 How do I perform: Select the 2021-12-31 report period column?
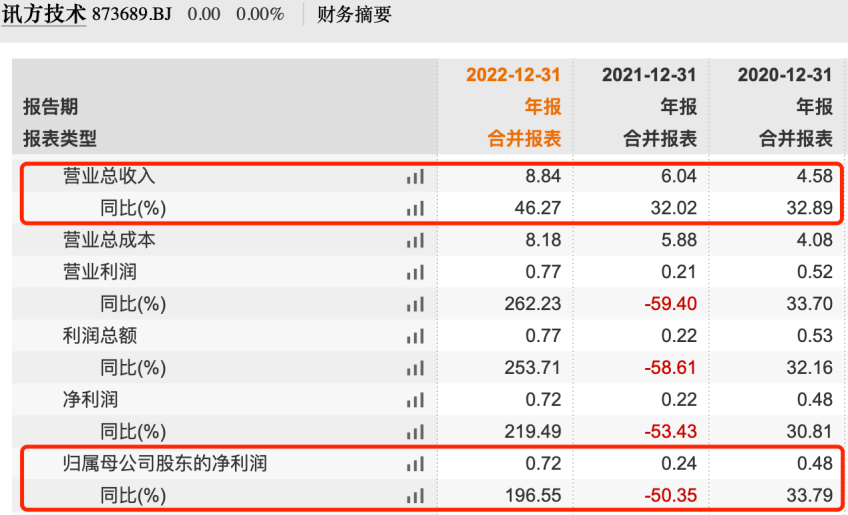click(x=649, y=75)
